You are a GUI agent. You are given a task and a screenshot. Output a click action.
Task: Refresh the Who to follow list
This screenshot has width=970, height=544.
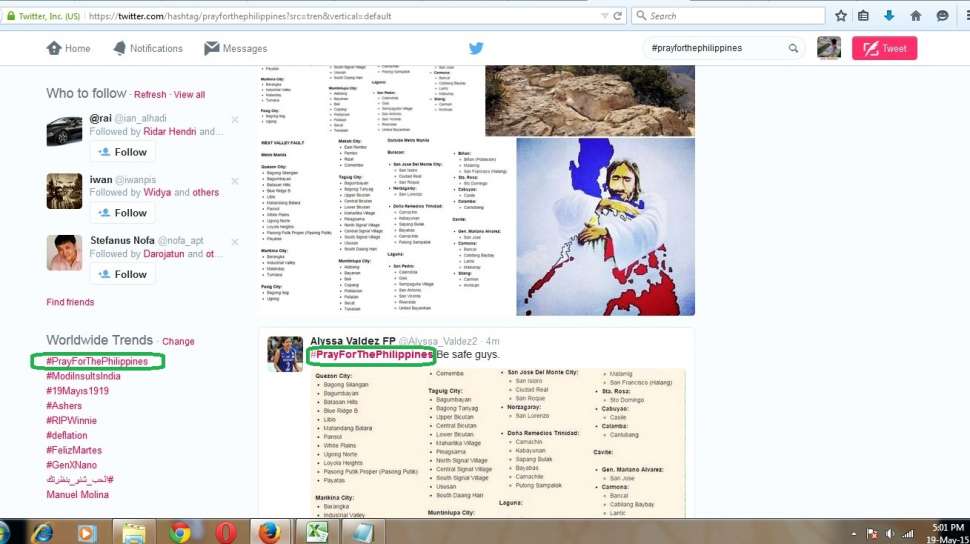click(x=150, y=95)
